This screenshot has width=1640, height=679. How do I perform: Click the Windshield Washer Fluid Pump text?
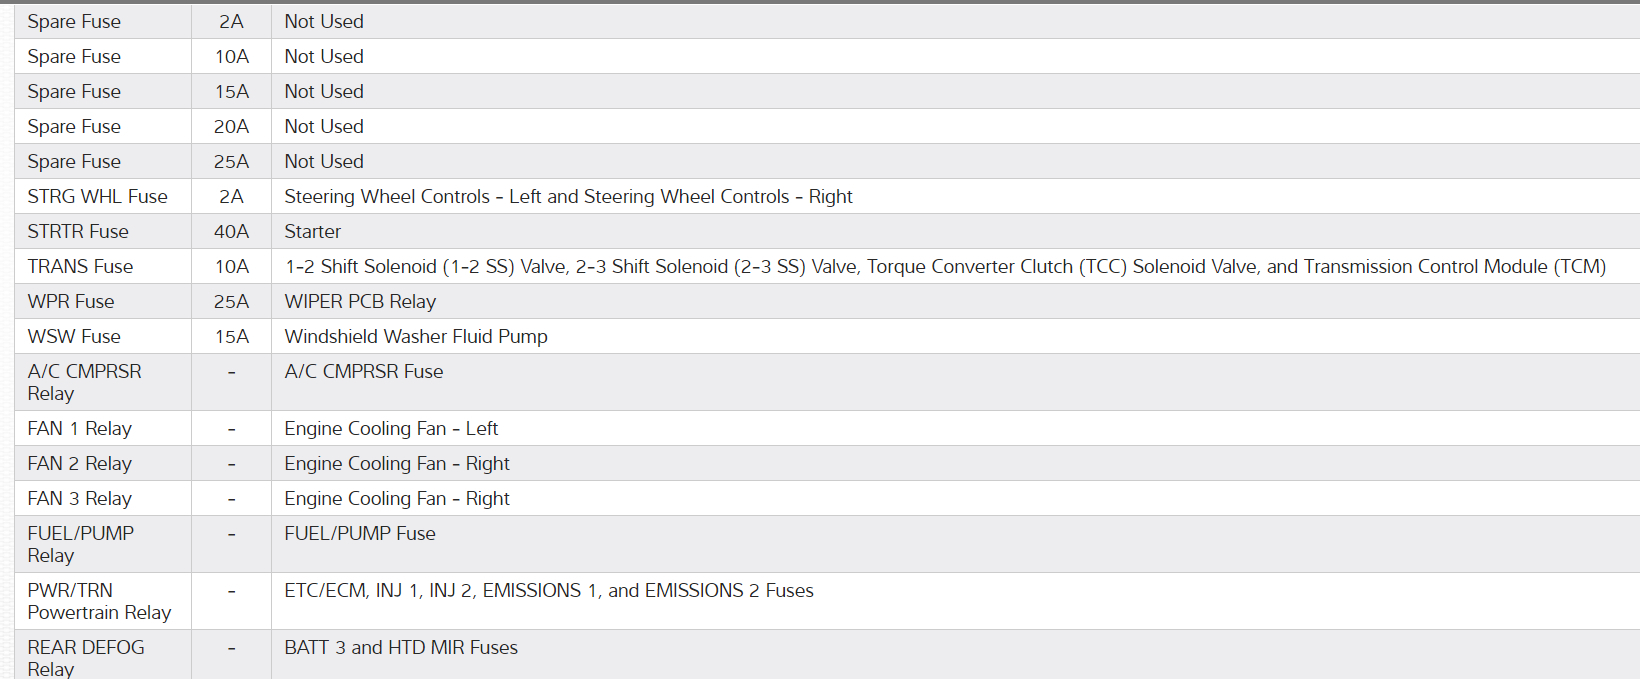[416, 337]
